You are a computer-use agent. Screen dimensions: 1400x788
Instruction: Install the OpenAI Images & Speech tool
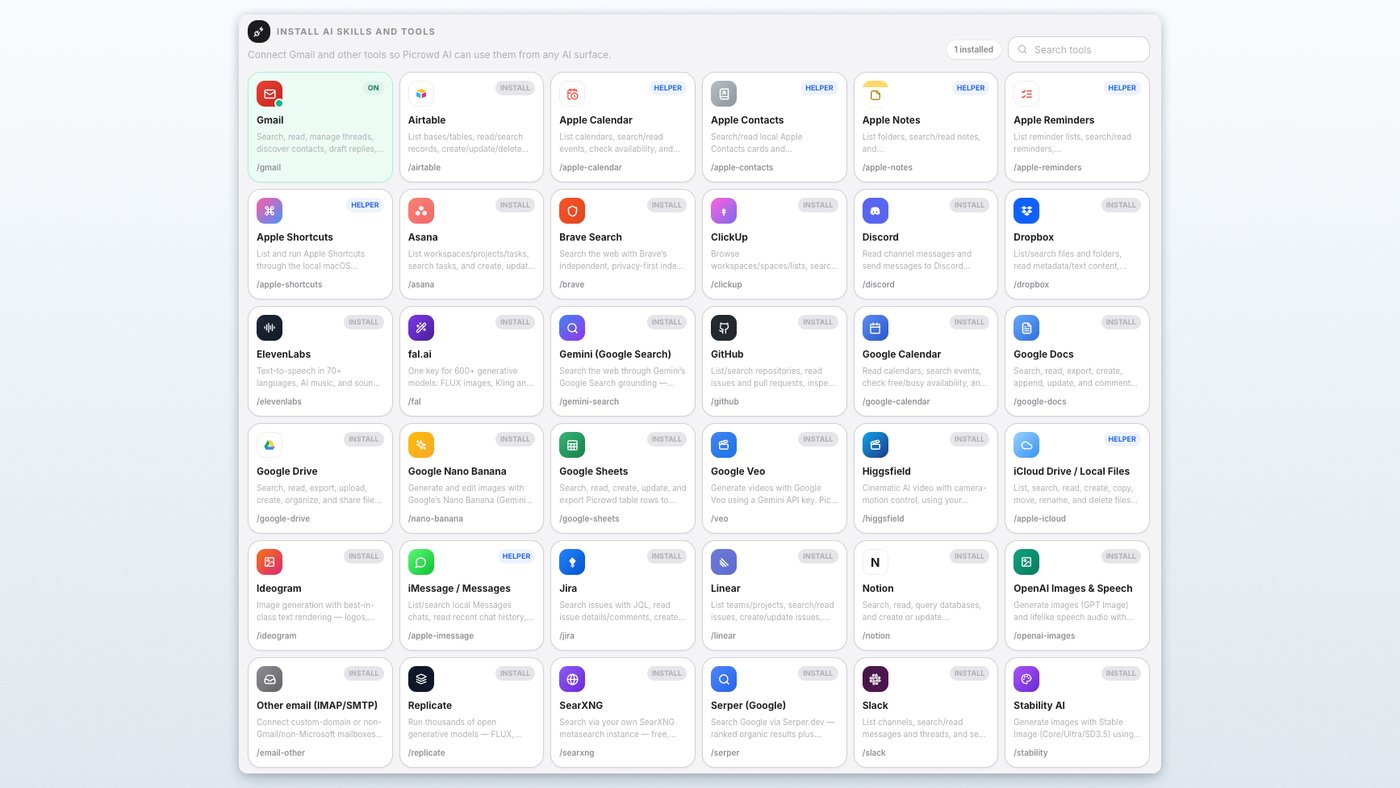click(1121, 556)
